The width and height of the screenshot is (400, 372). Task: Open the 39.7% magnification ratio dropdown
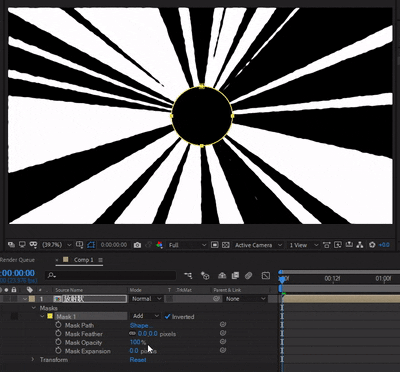pyautogui.click(x=56, y=245)
